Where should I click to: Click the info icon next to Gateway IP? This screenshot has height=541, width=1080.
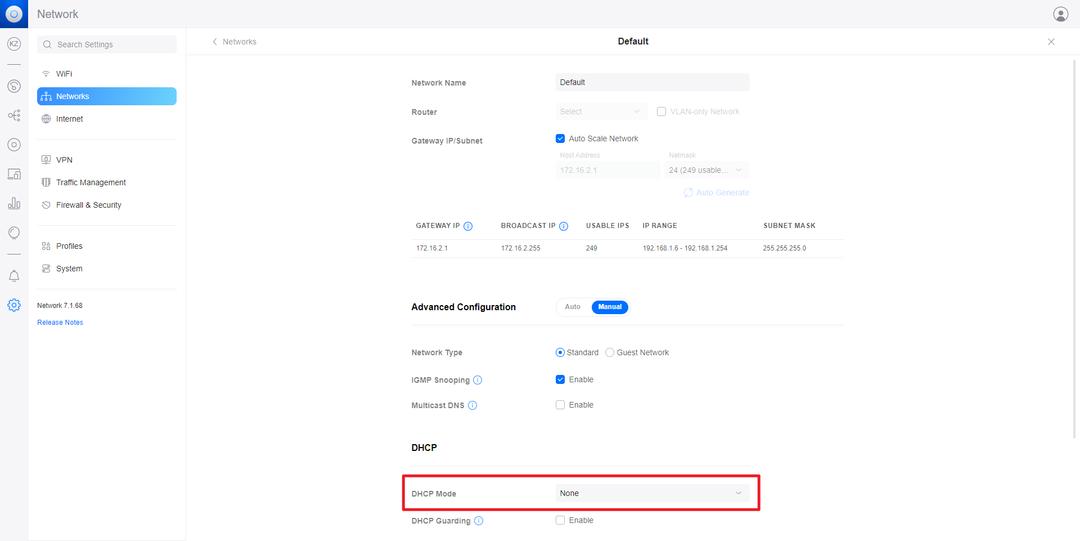tap(468, 226)
